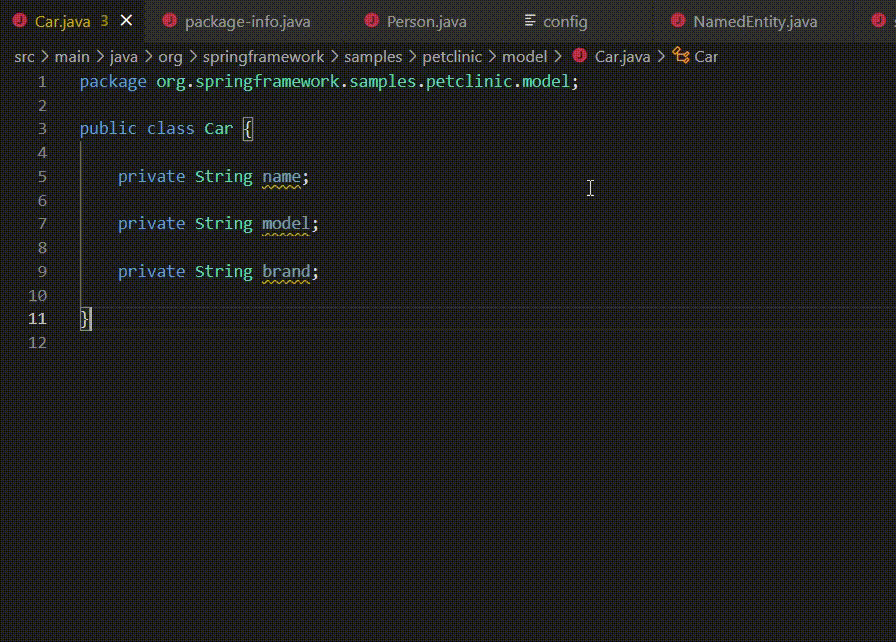Click the Car class symbol in the breadcrumb
Image resolution: width=896 pixels, height=642 pixels.
pos(706,57)
